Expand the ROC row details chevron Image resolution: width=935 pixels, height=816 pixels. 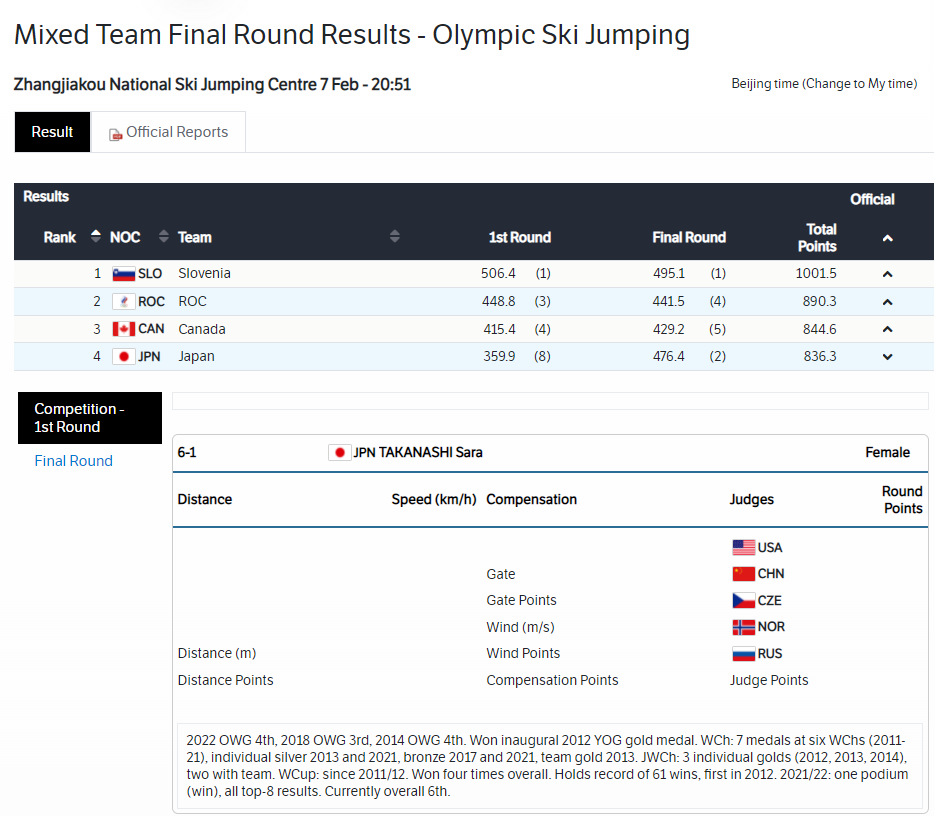coord(887,302)
